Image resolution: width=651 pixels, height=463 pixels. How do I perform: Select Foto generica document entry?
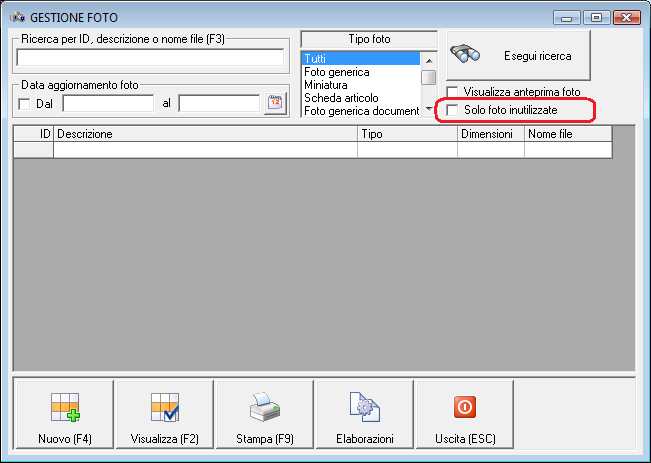[361, 111]
